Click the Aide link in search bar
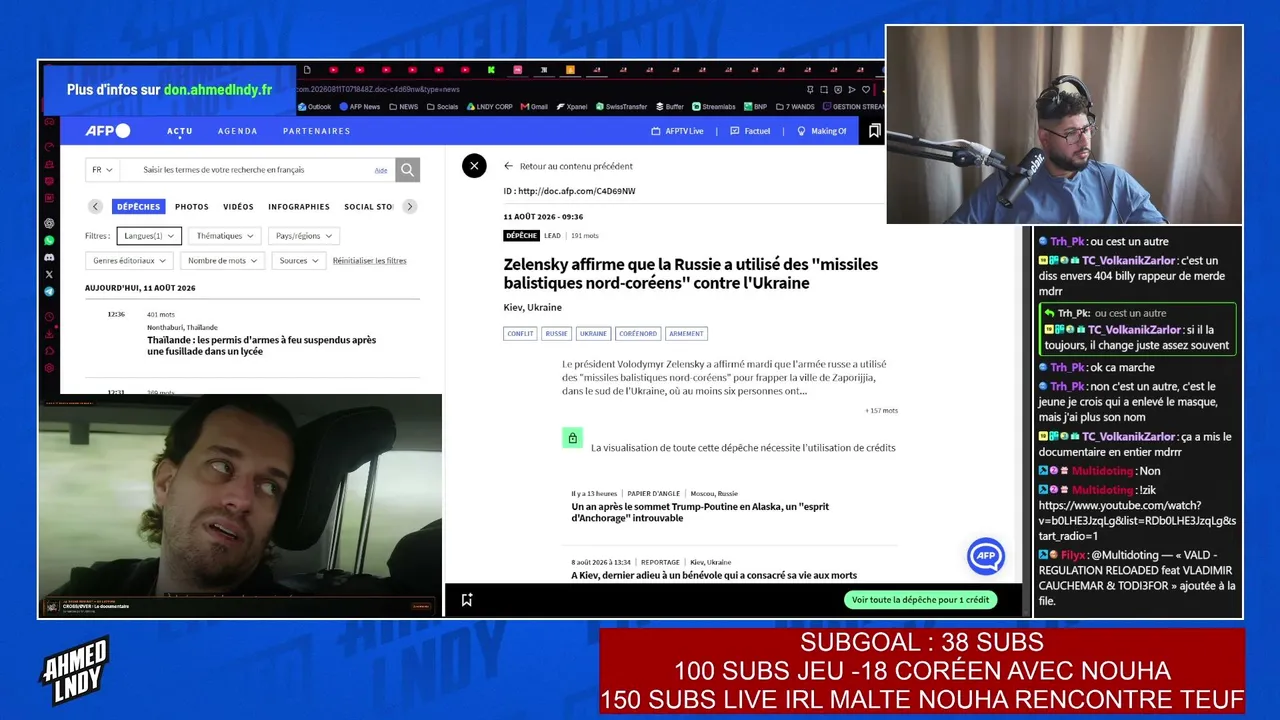The width and height of the screenshot is (1280, 720). (381, 171)
